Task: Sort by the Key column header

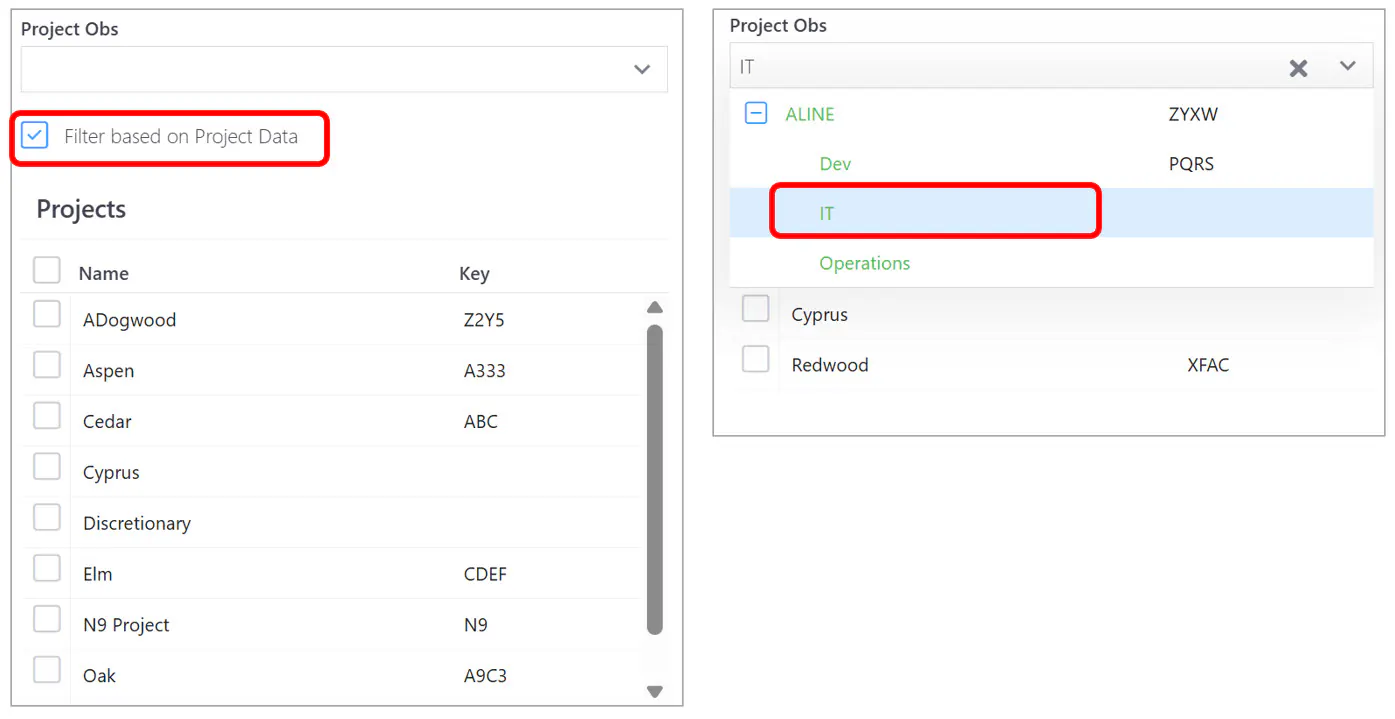Action: pyautogui.click(x=474, y=273)
